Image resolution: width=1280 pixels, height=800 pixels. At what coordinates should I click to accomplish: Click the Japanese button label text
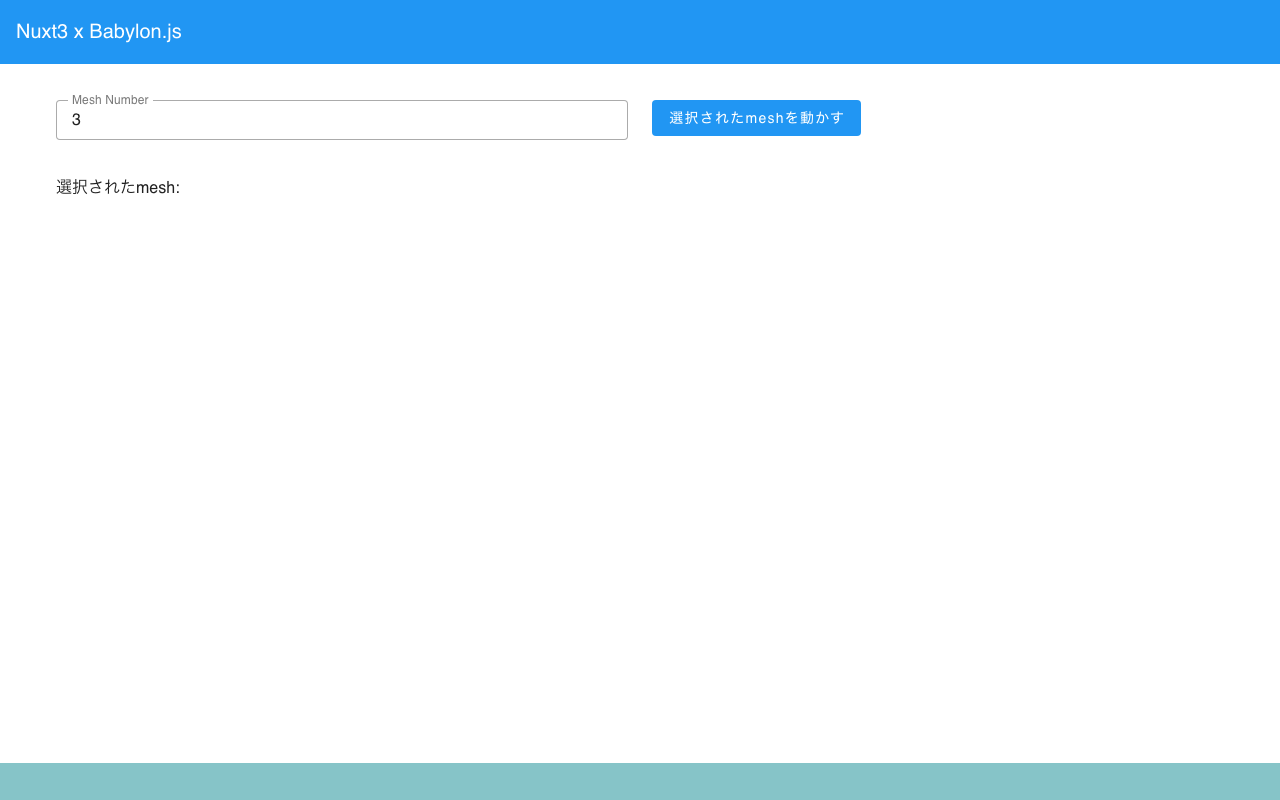pyautogui.click(x=756, y=118)
